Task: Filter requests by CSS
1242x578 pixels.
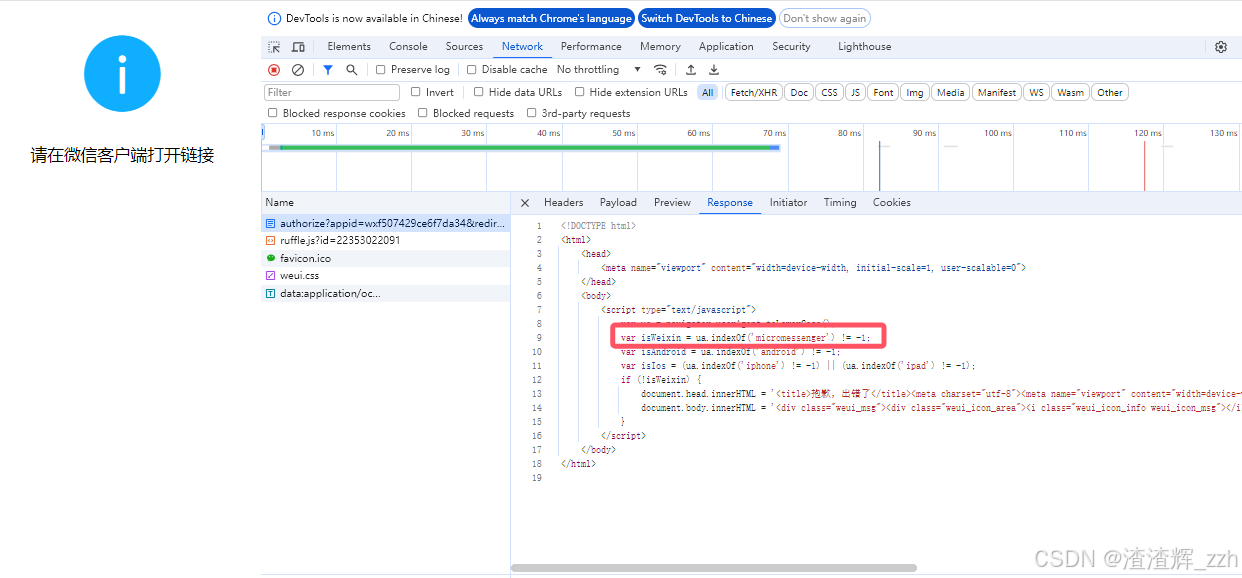Action: [829, 92]
